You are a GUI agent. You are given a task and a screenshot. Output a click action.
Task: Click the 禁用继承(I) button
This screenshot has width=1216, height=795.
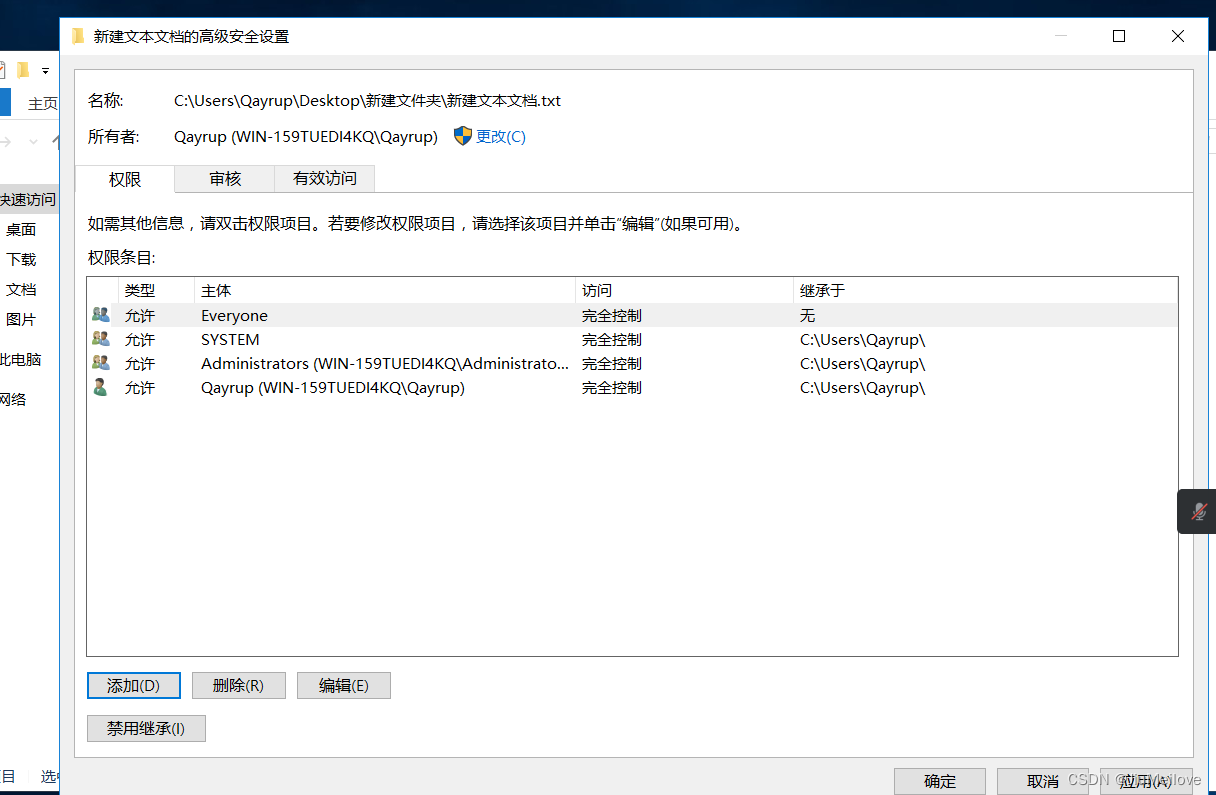tap(147, 728)
